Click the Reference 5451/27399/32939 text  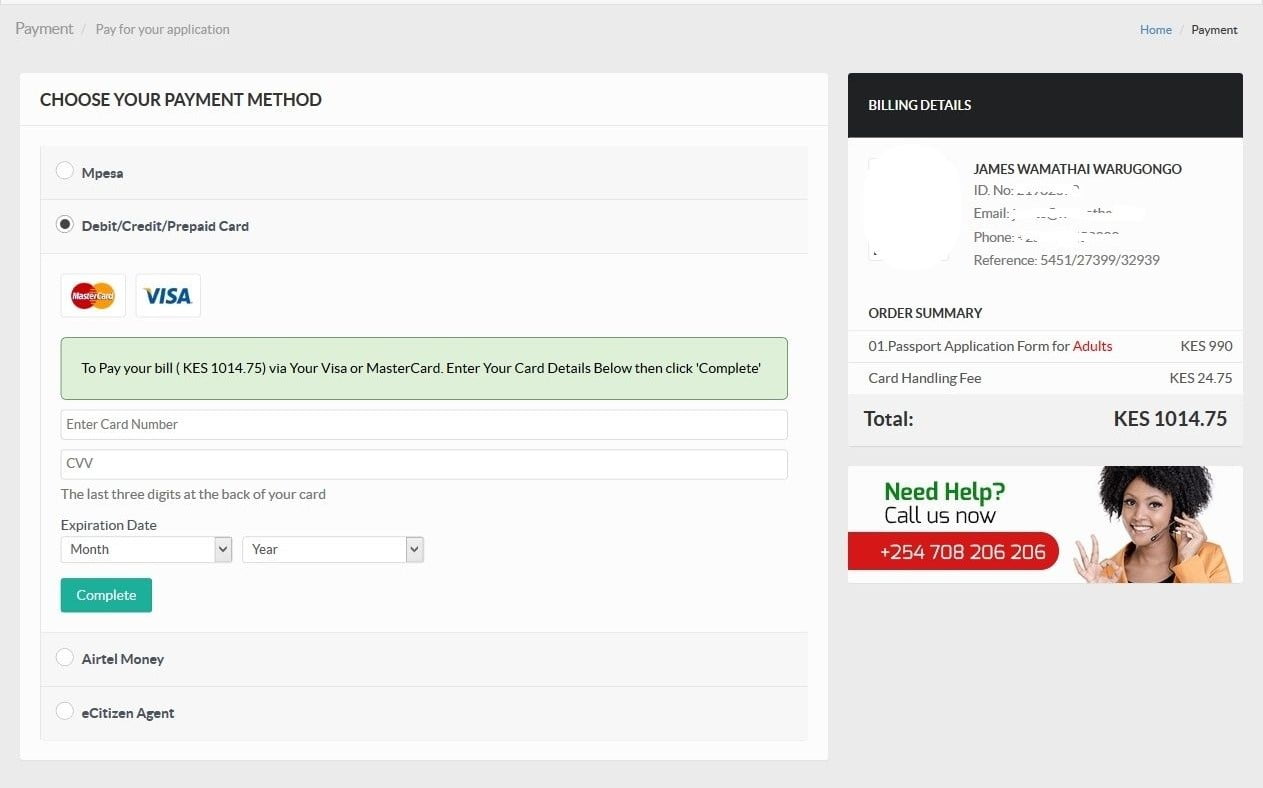tap(1066, 260)
